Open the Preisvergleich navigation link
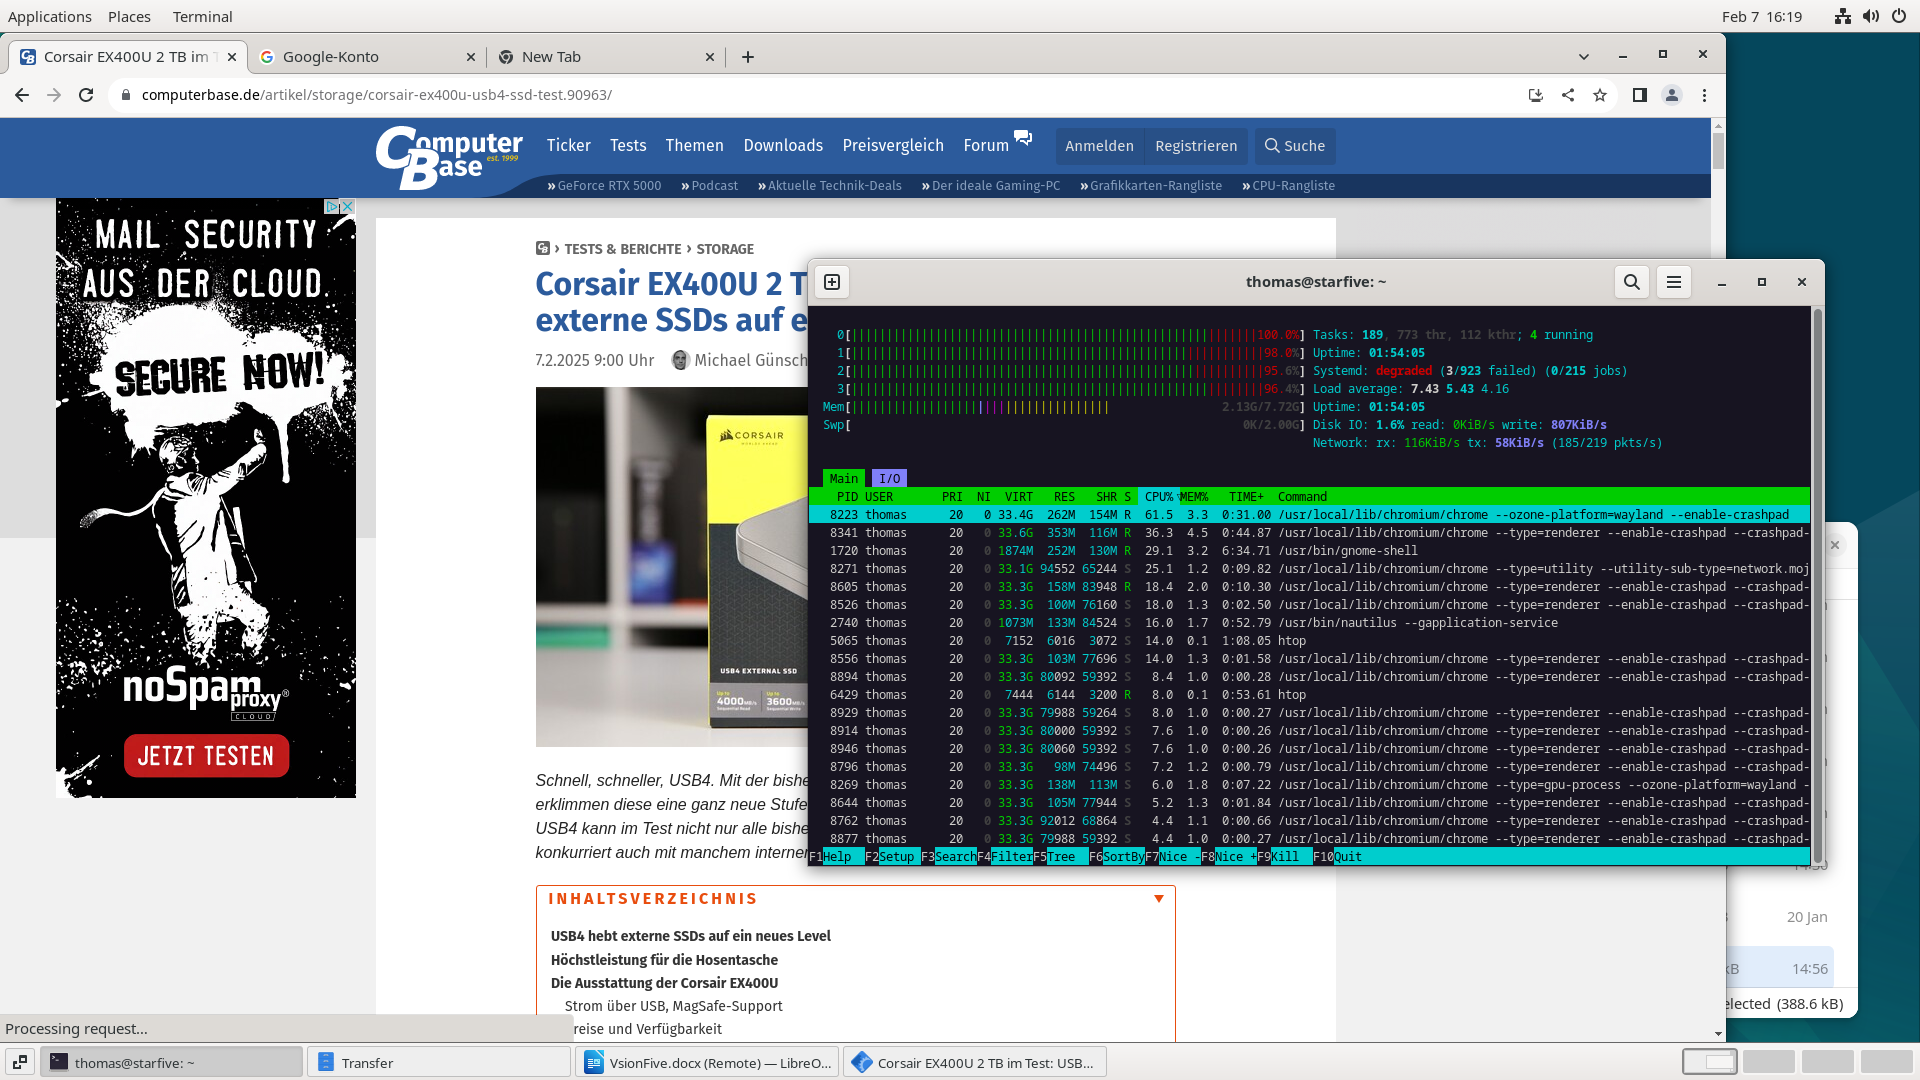This screenshot has height=1080, width=1920. pyautogui.click(x=892, y=146)
